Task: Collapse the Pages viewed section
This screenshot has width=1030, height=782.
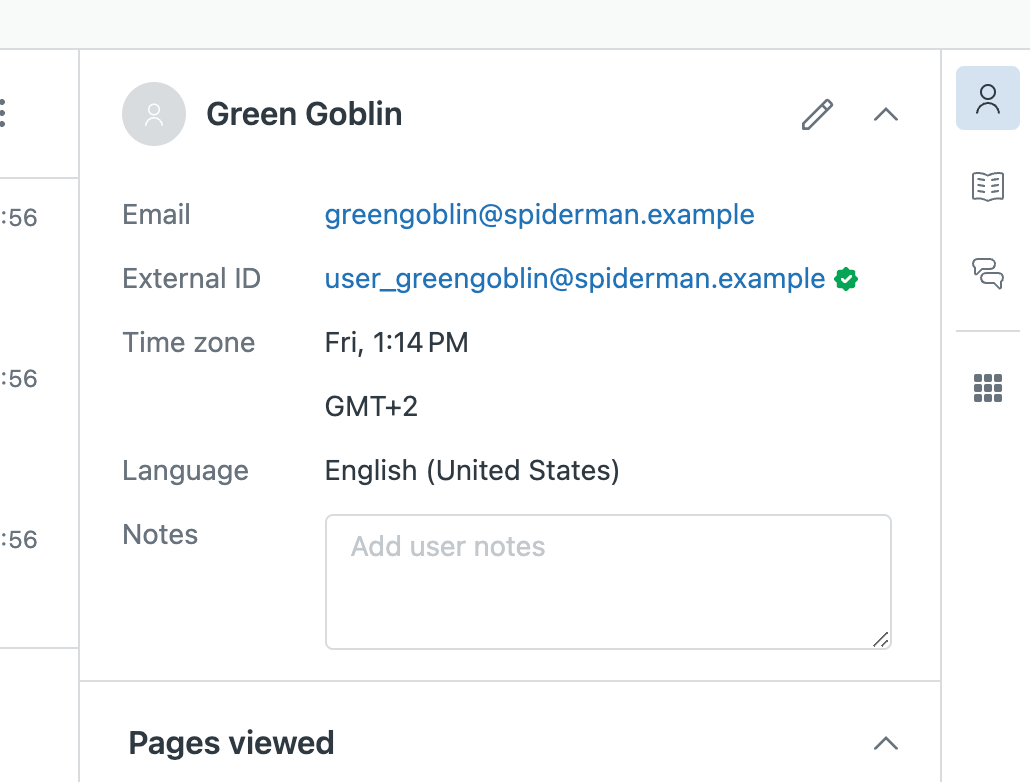Action: point(885,743)
